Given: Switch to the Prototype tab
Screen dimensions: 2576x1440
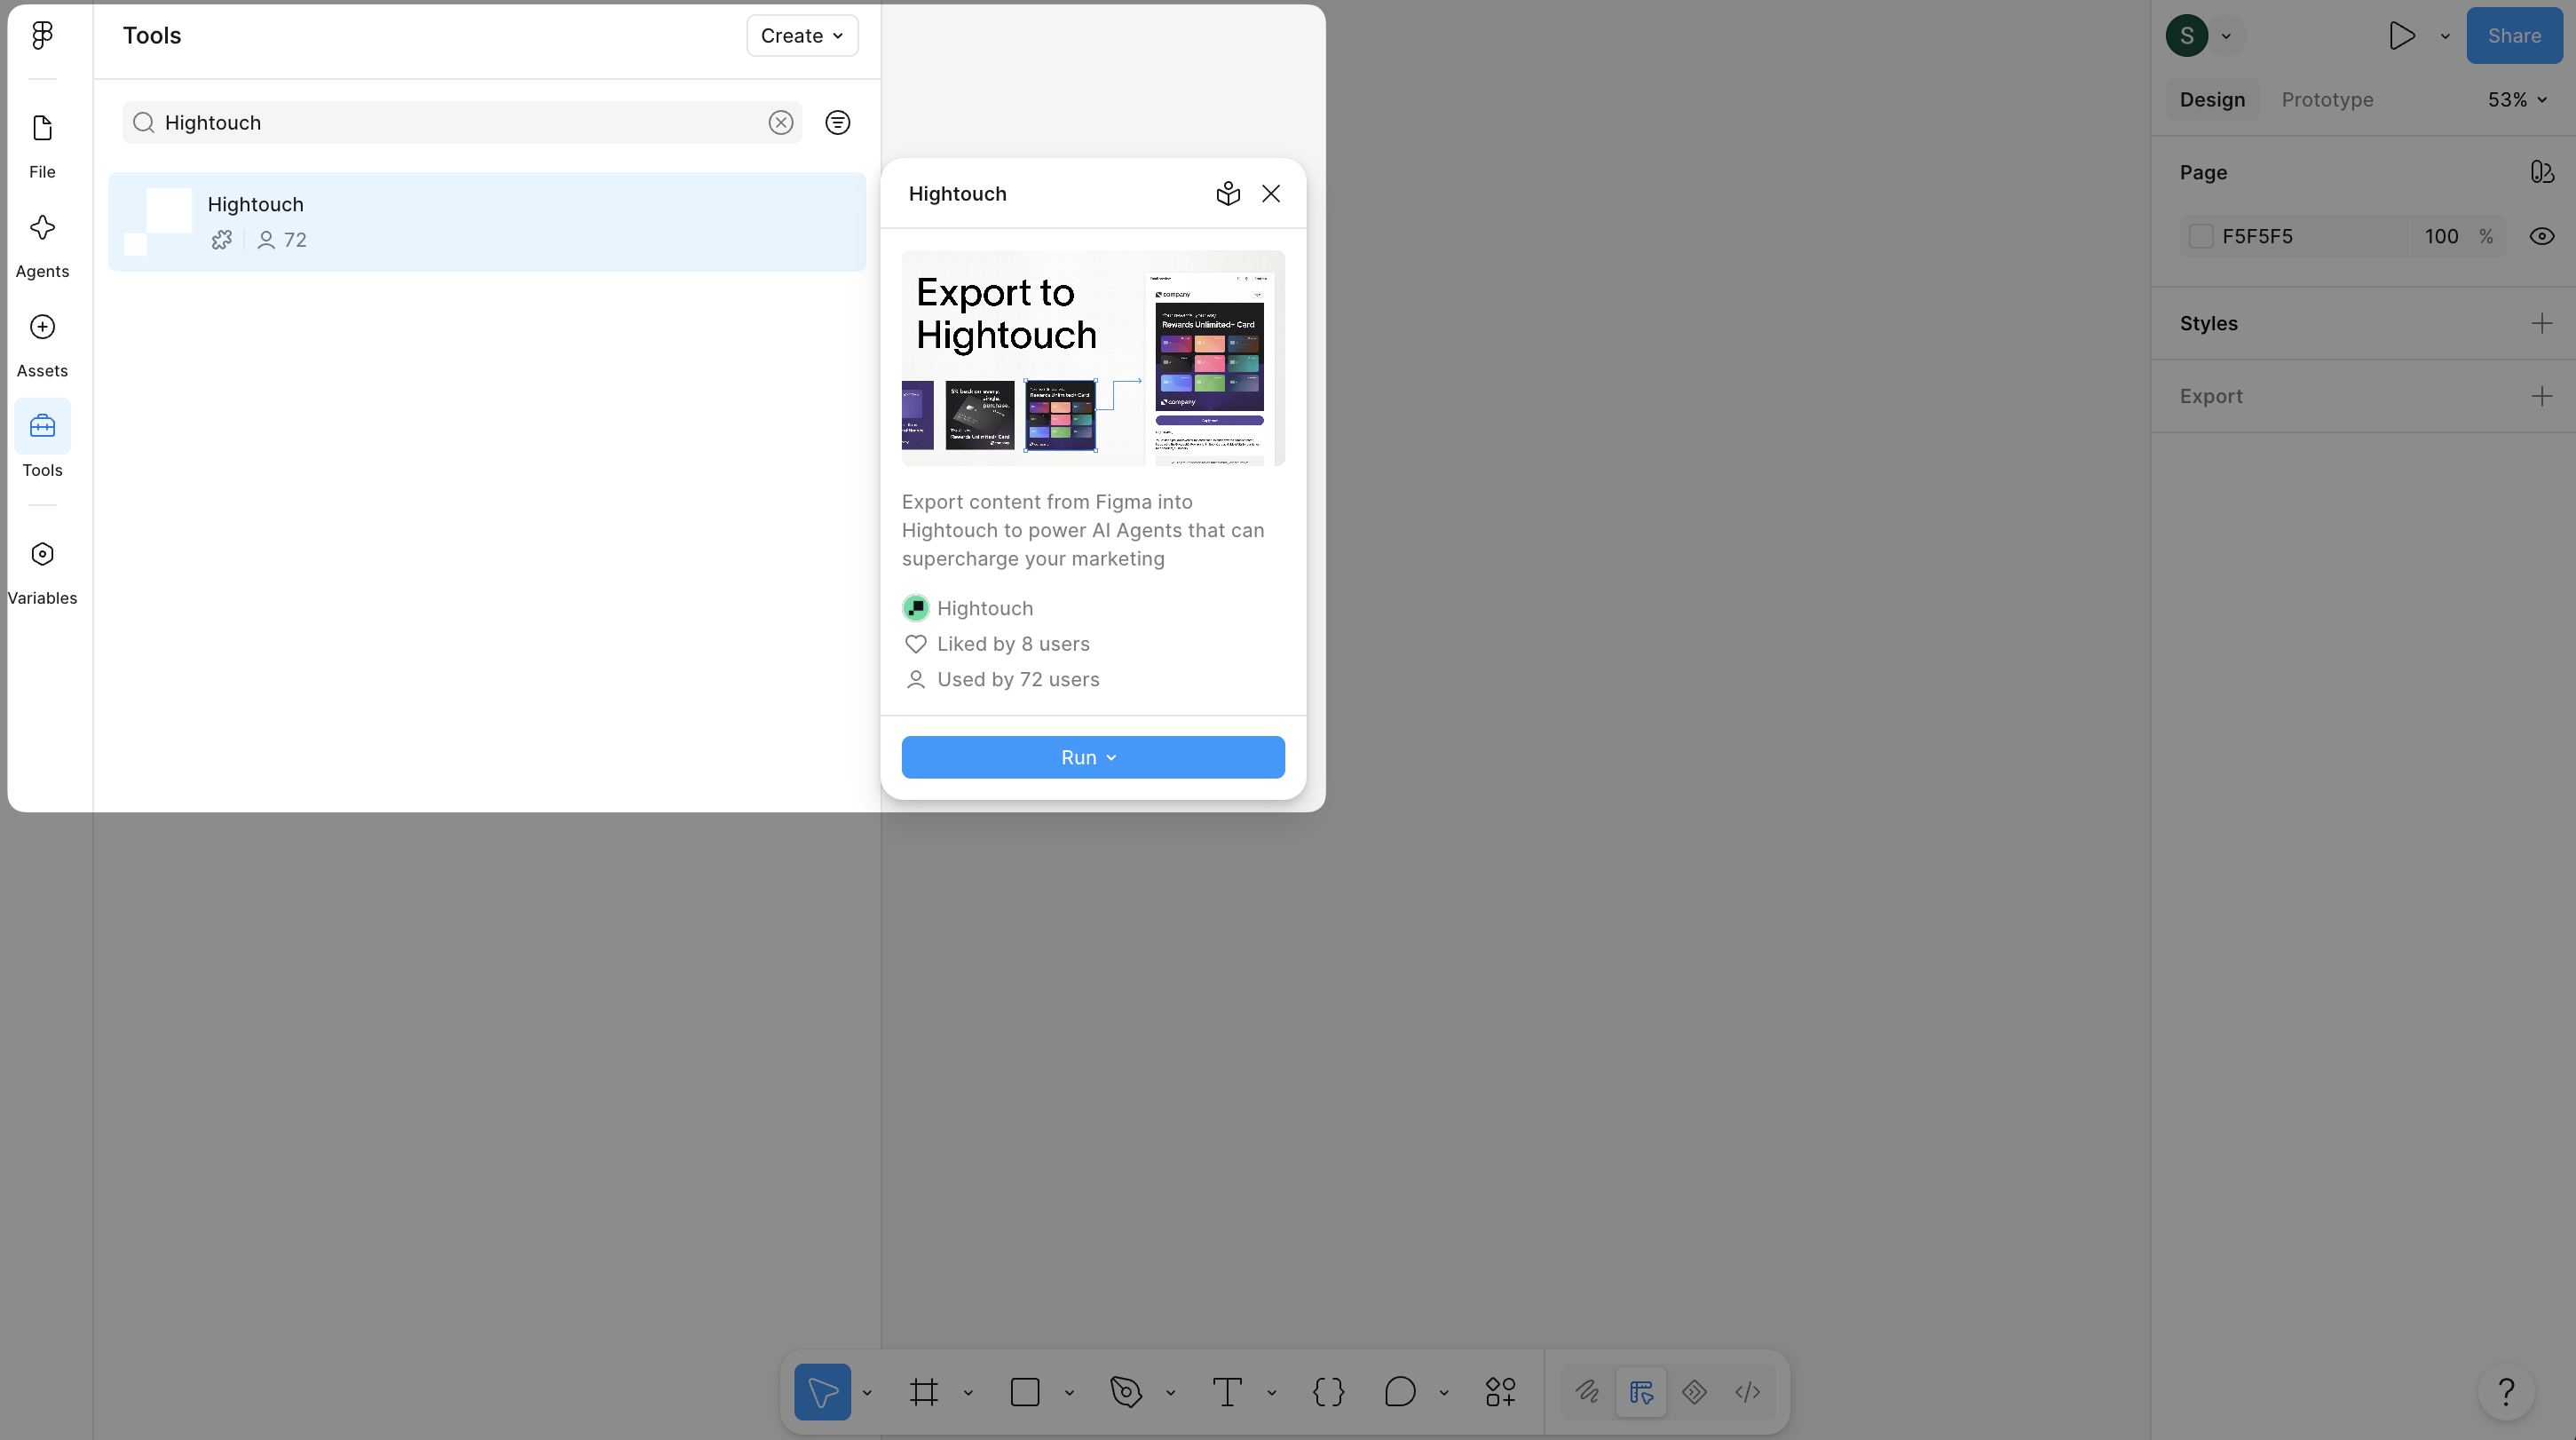Looking at the screenshot, I should point(2327,99).
